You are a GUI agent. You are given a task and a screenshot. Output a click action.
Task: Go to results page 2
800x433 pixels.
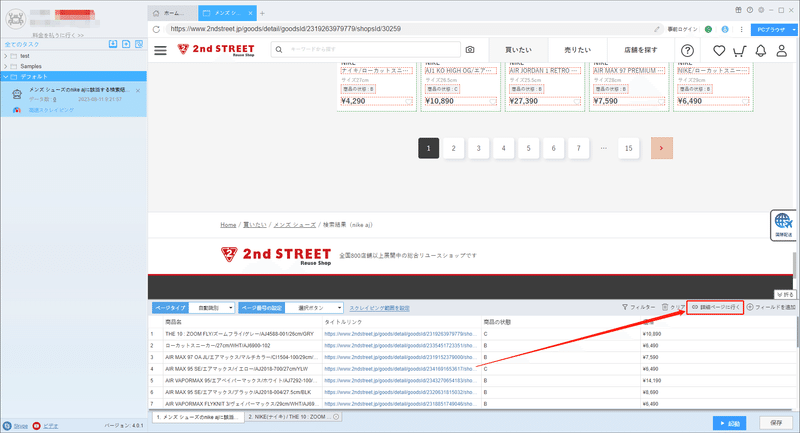click(x=454, y=148)
